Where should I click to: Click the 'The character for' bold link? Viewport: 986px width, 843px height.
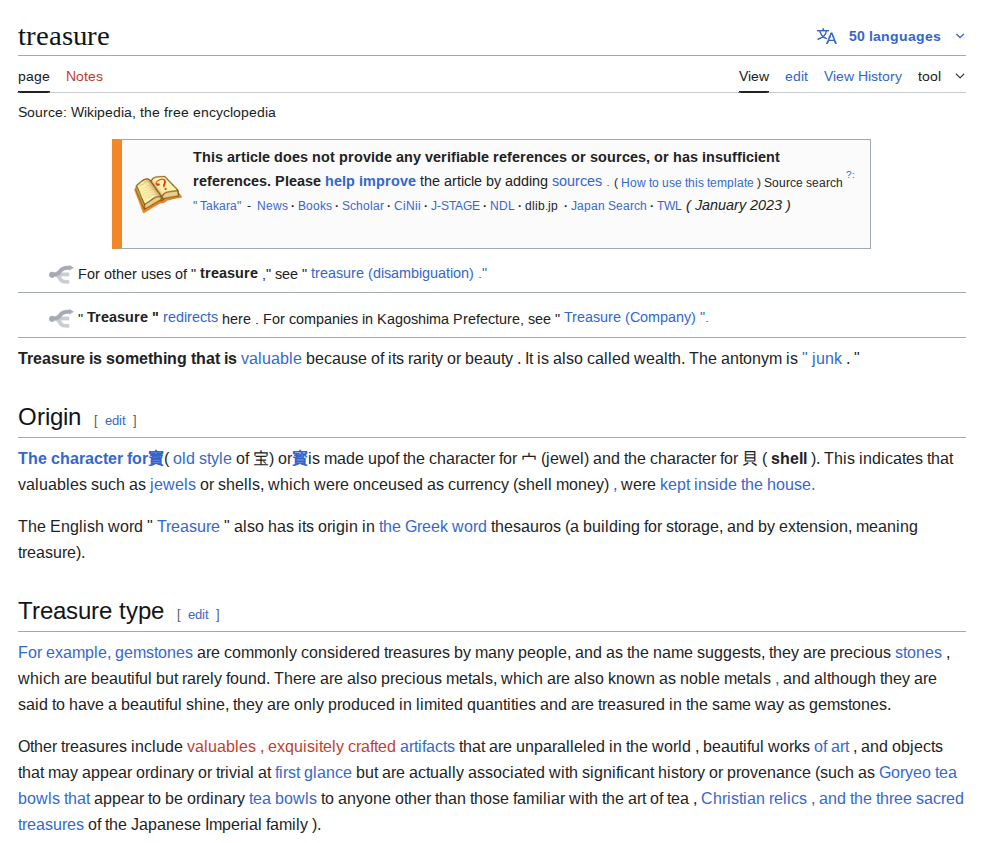point(82,459)
